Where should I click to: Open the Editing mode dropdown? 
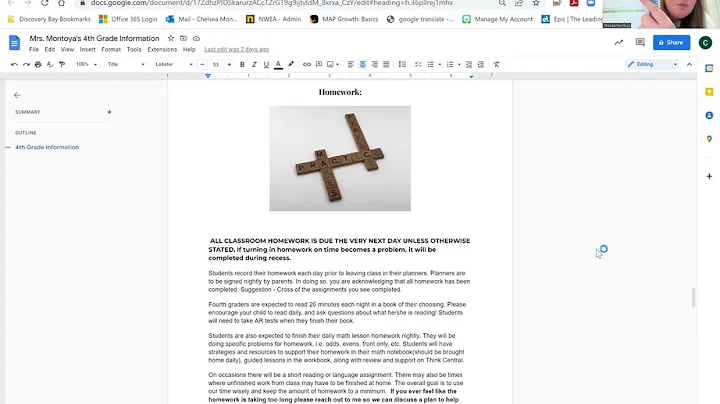click(652, 64)
